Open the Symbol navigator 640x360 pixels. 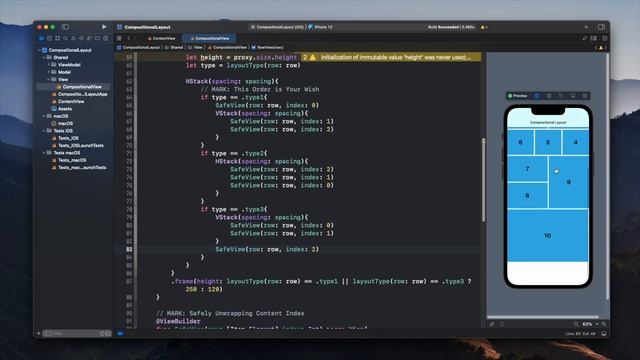tap(58, 38)
